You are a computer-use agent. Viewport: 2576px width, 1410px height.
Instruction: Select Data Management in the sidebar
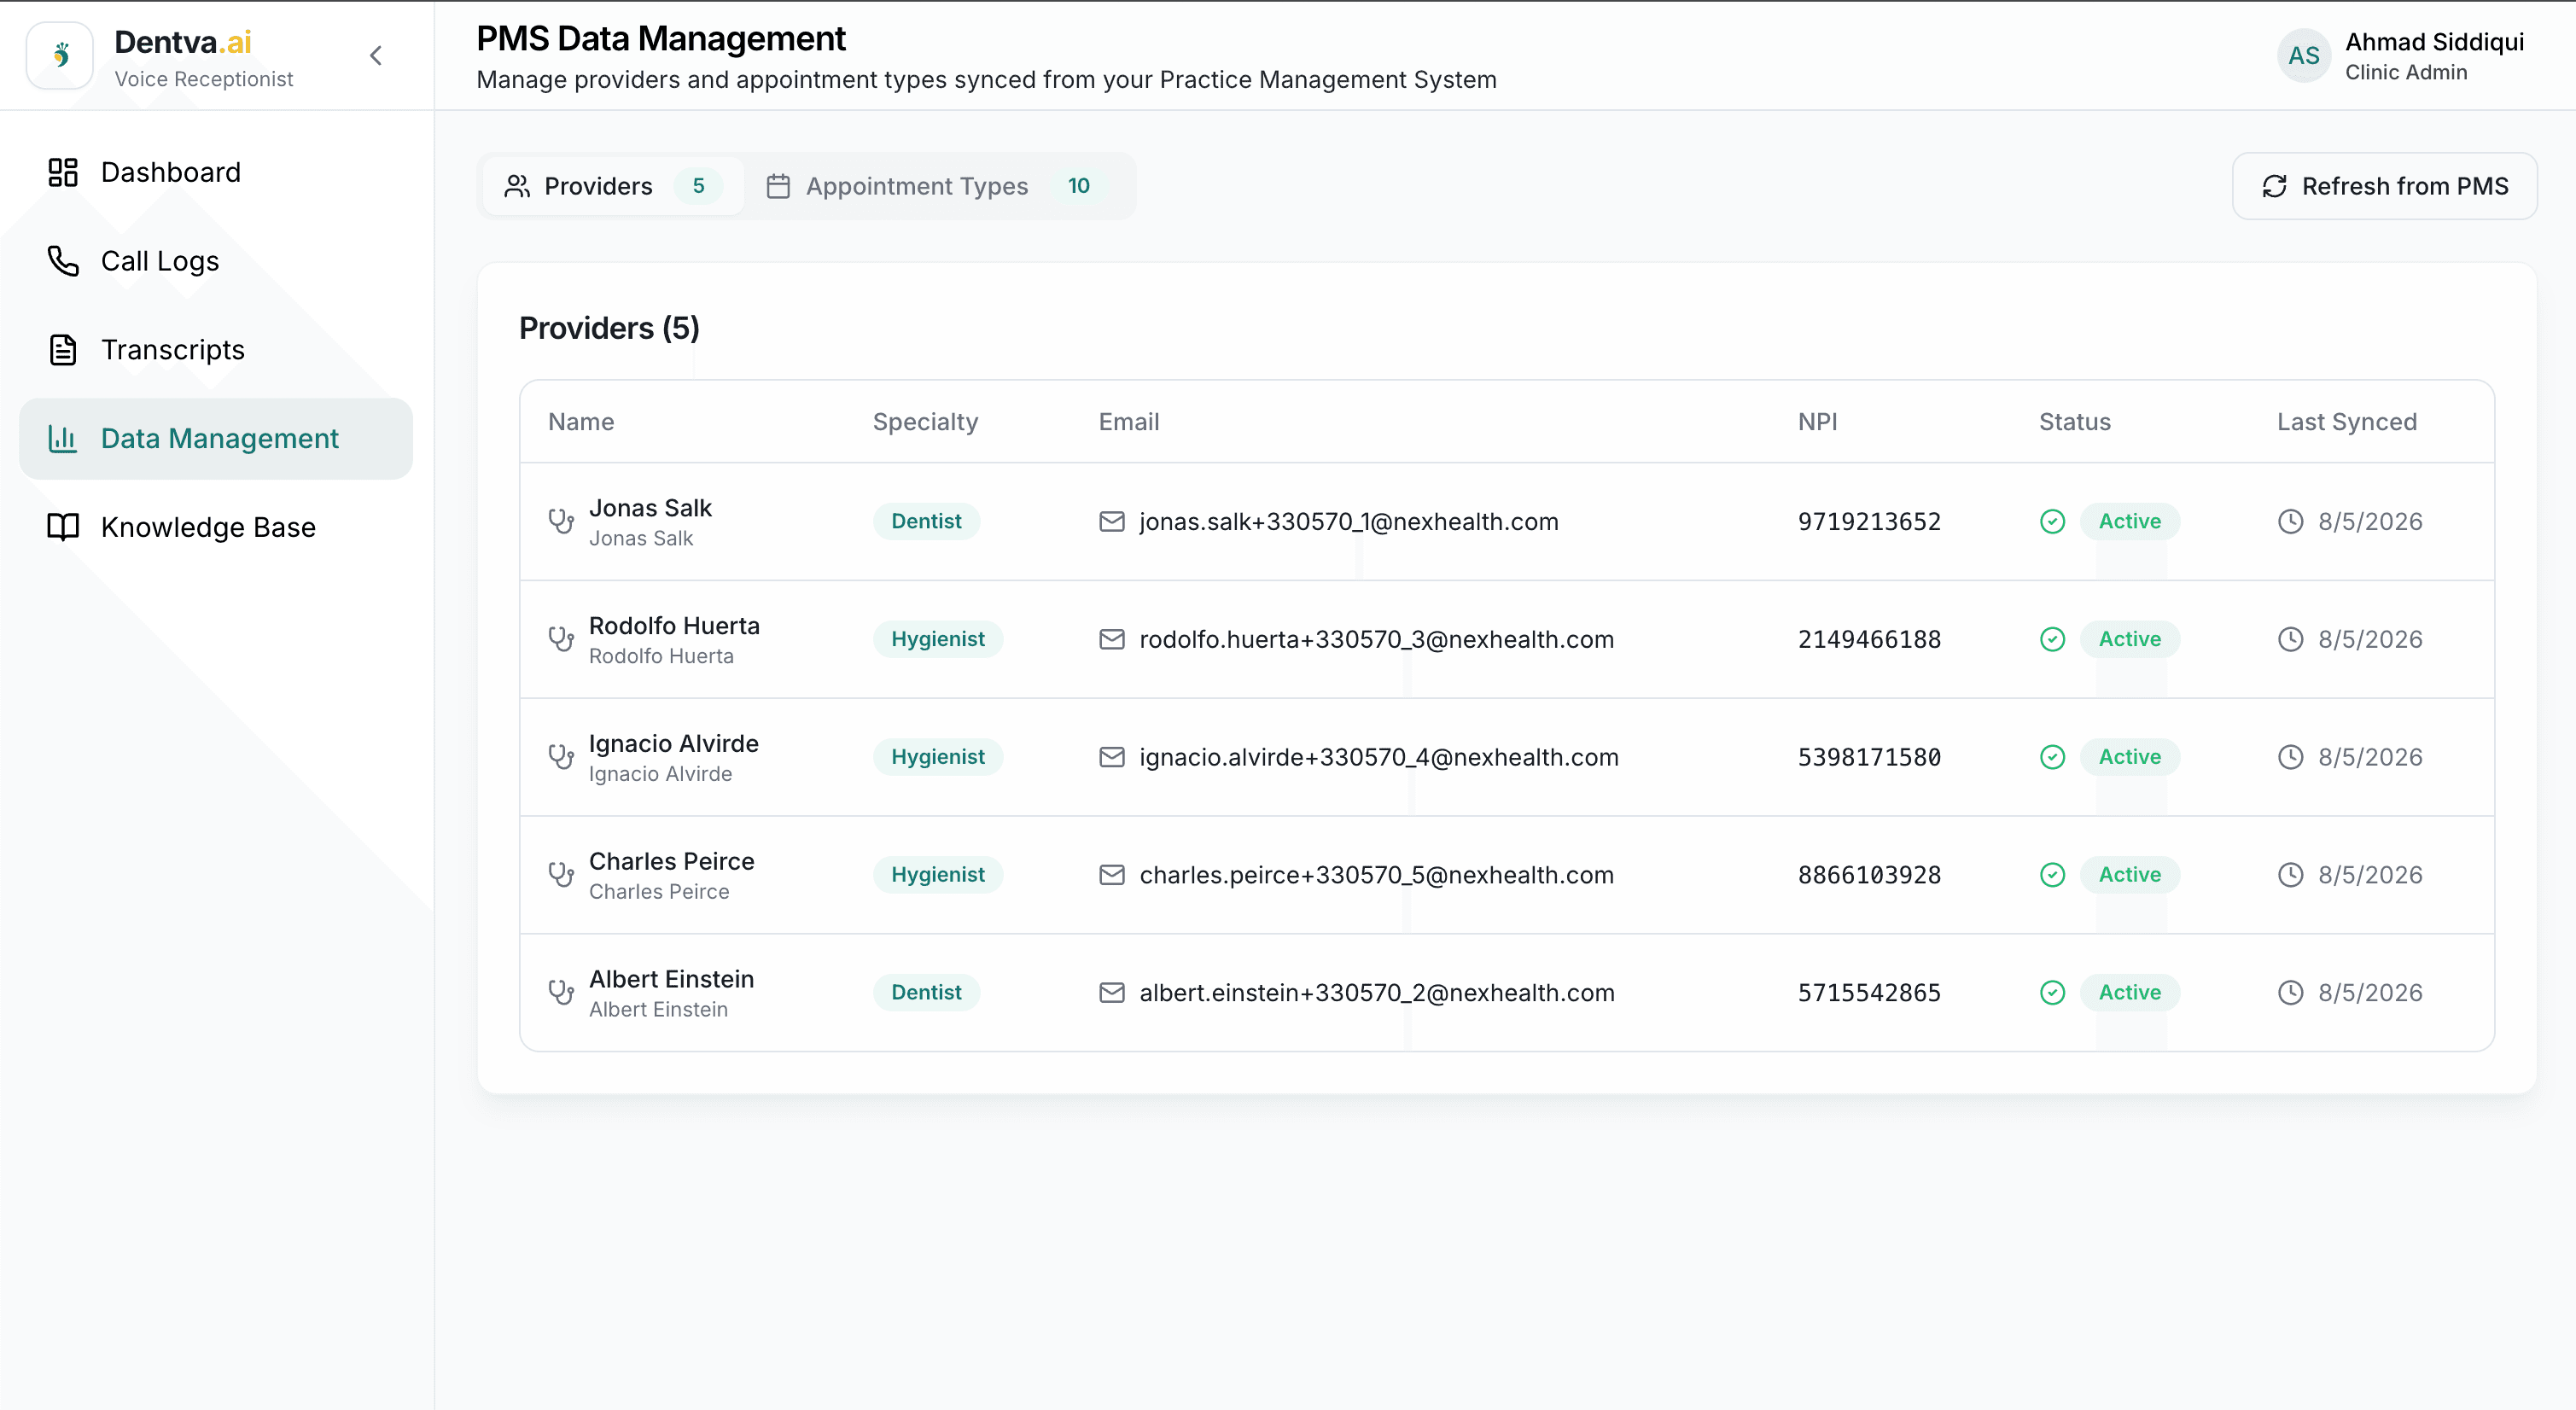pyautogui.click(x=216, y=438)
